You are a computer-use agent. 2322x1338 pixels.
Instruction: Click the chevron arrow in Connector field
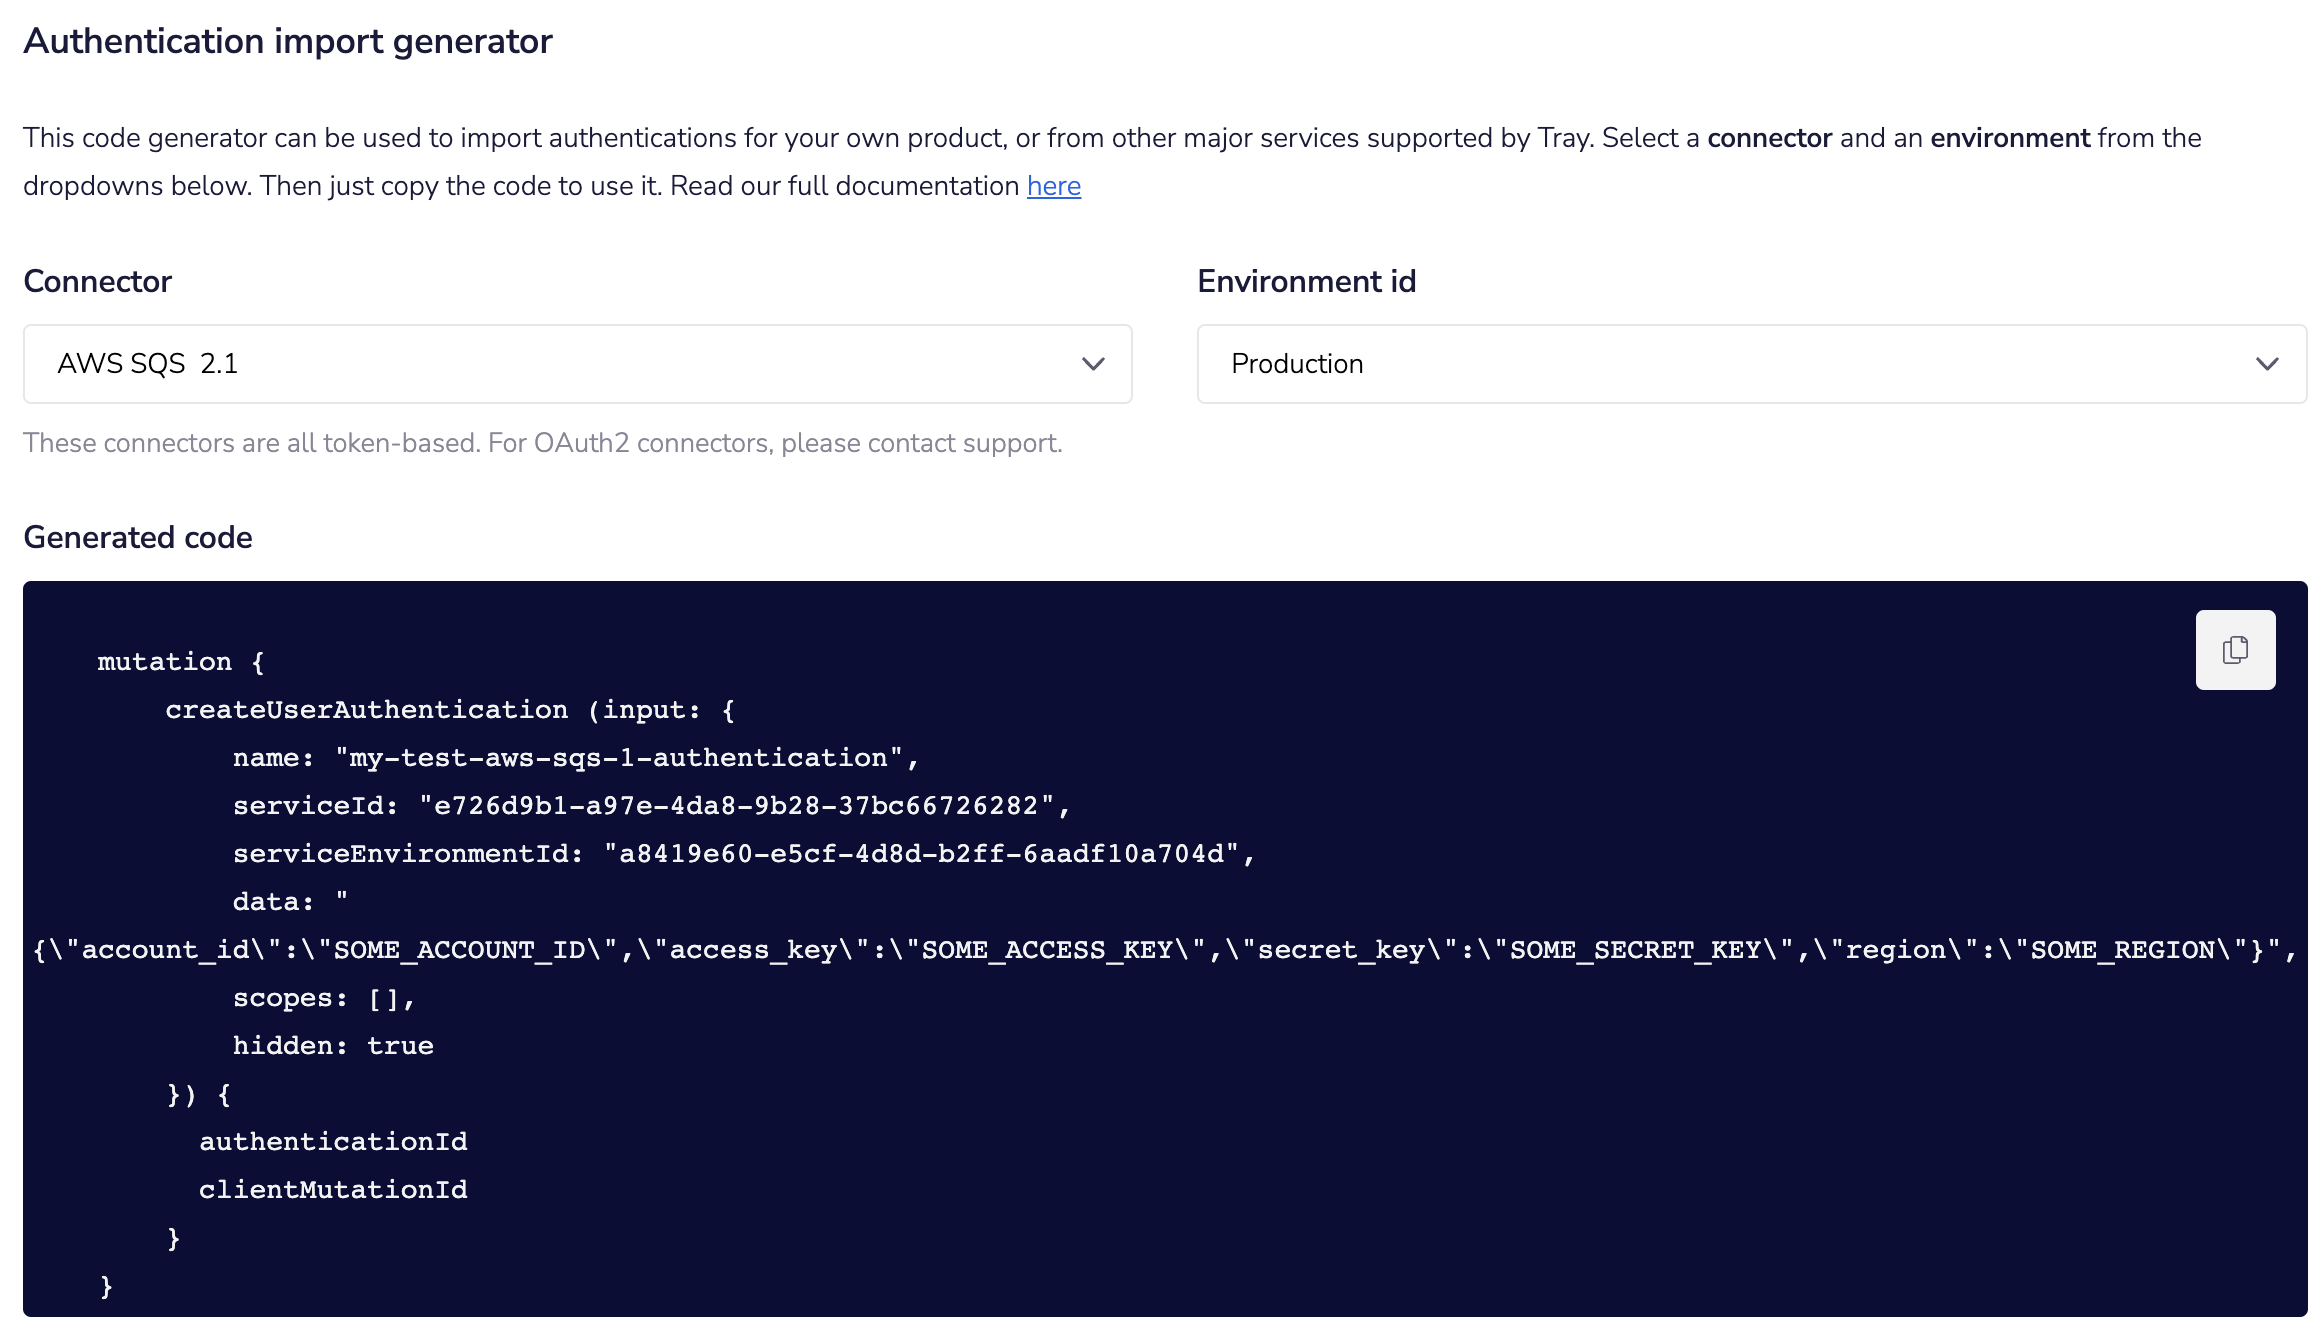click(1093, 364)
